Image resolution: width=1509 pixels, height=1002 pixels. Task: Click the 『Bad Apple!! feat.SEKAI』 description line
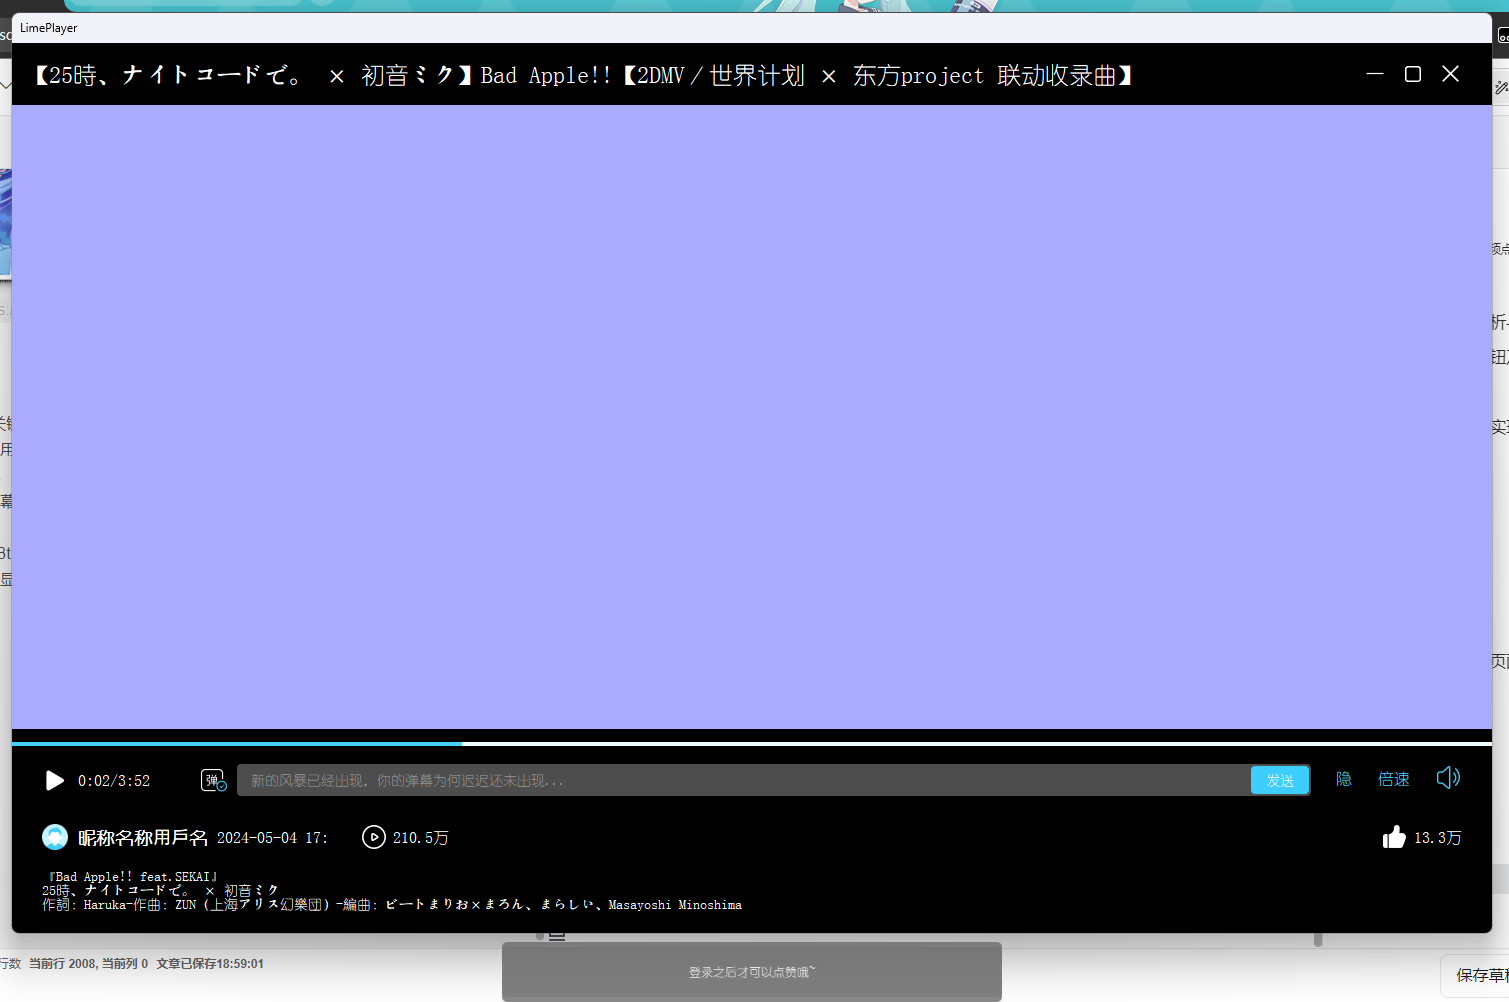tap(132, 877)
